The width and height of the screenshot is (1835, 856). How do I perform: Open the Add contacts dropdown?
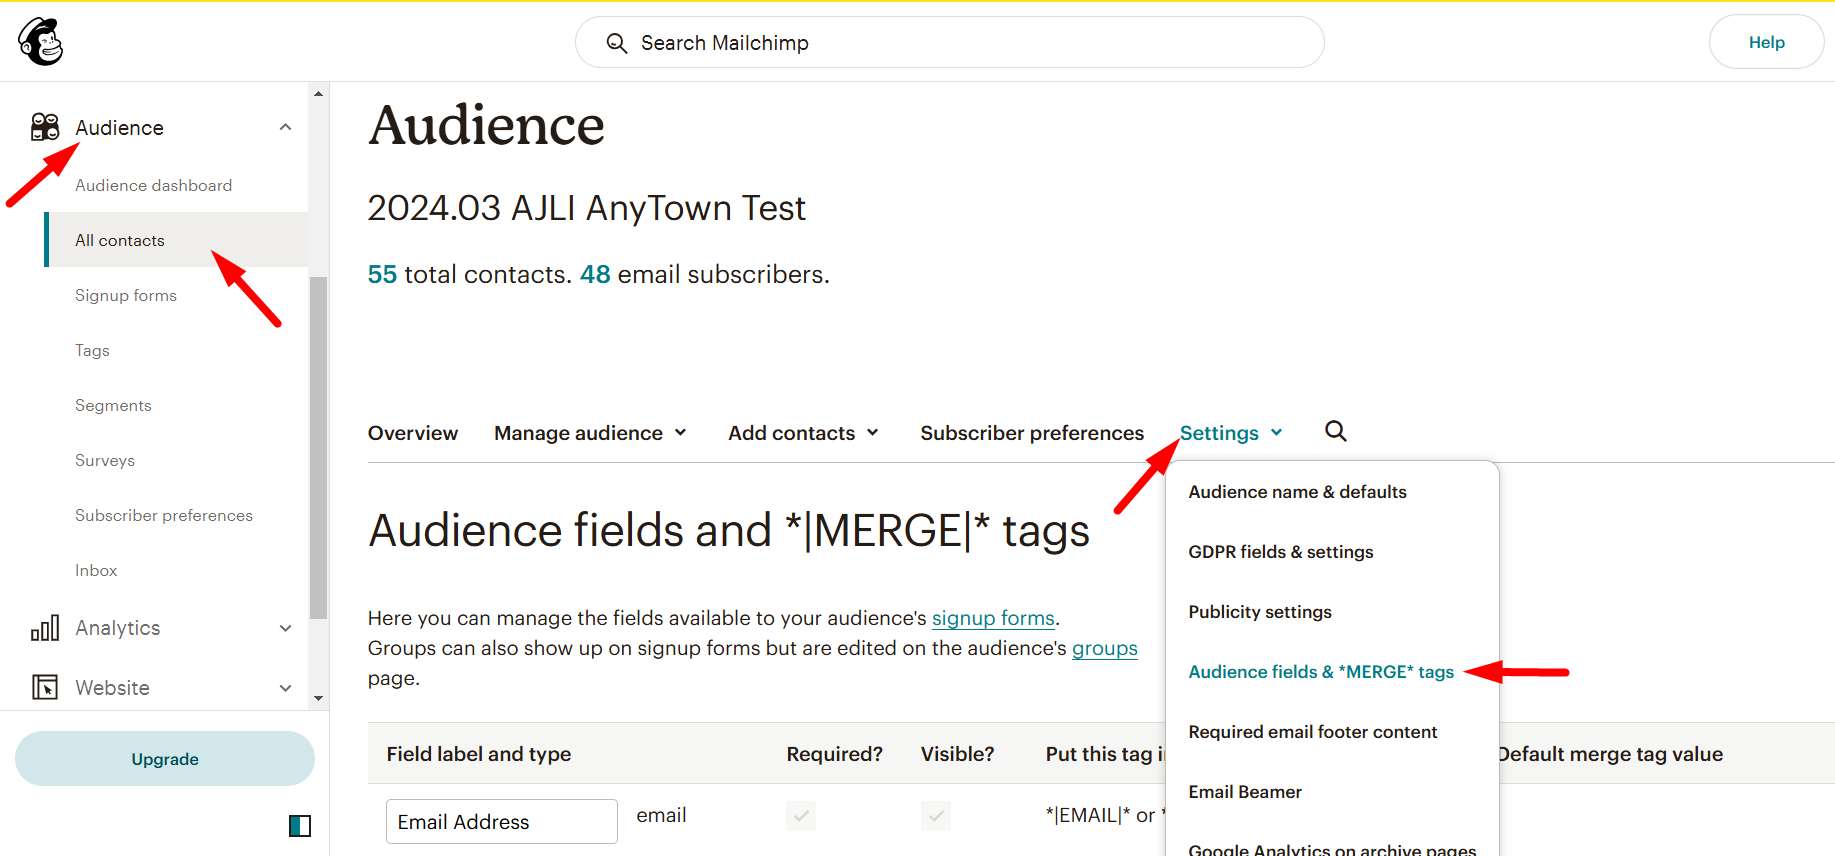pos(804,433)
